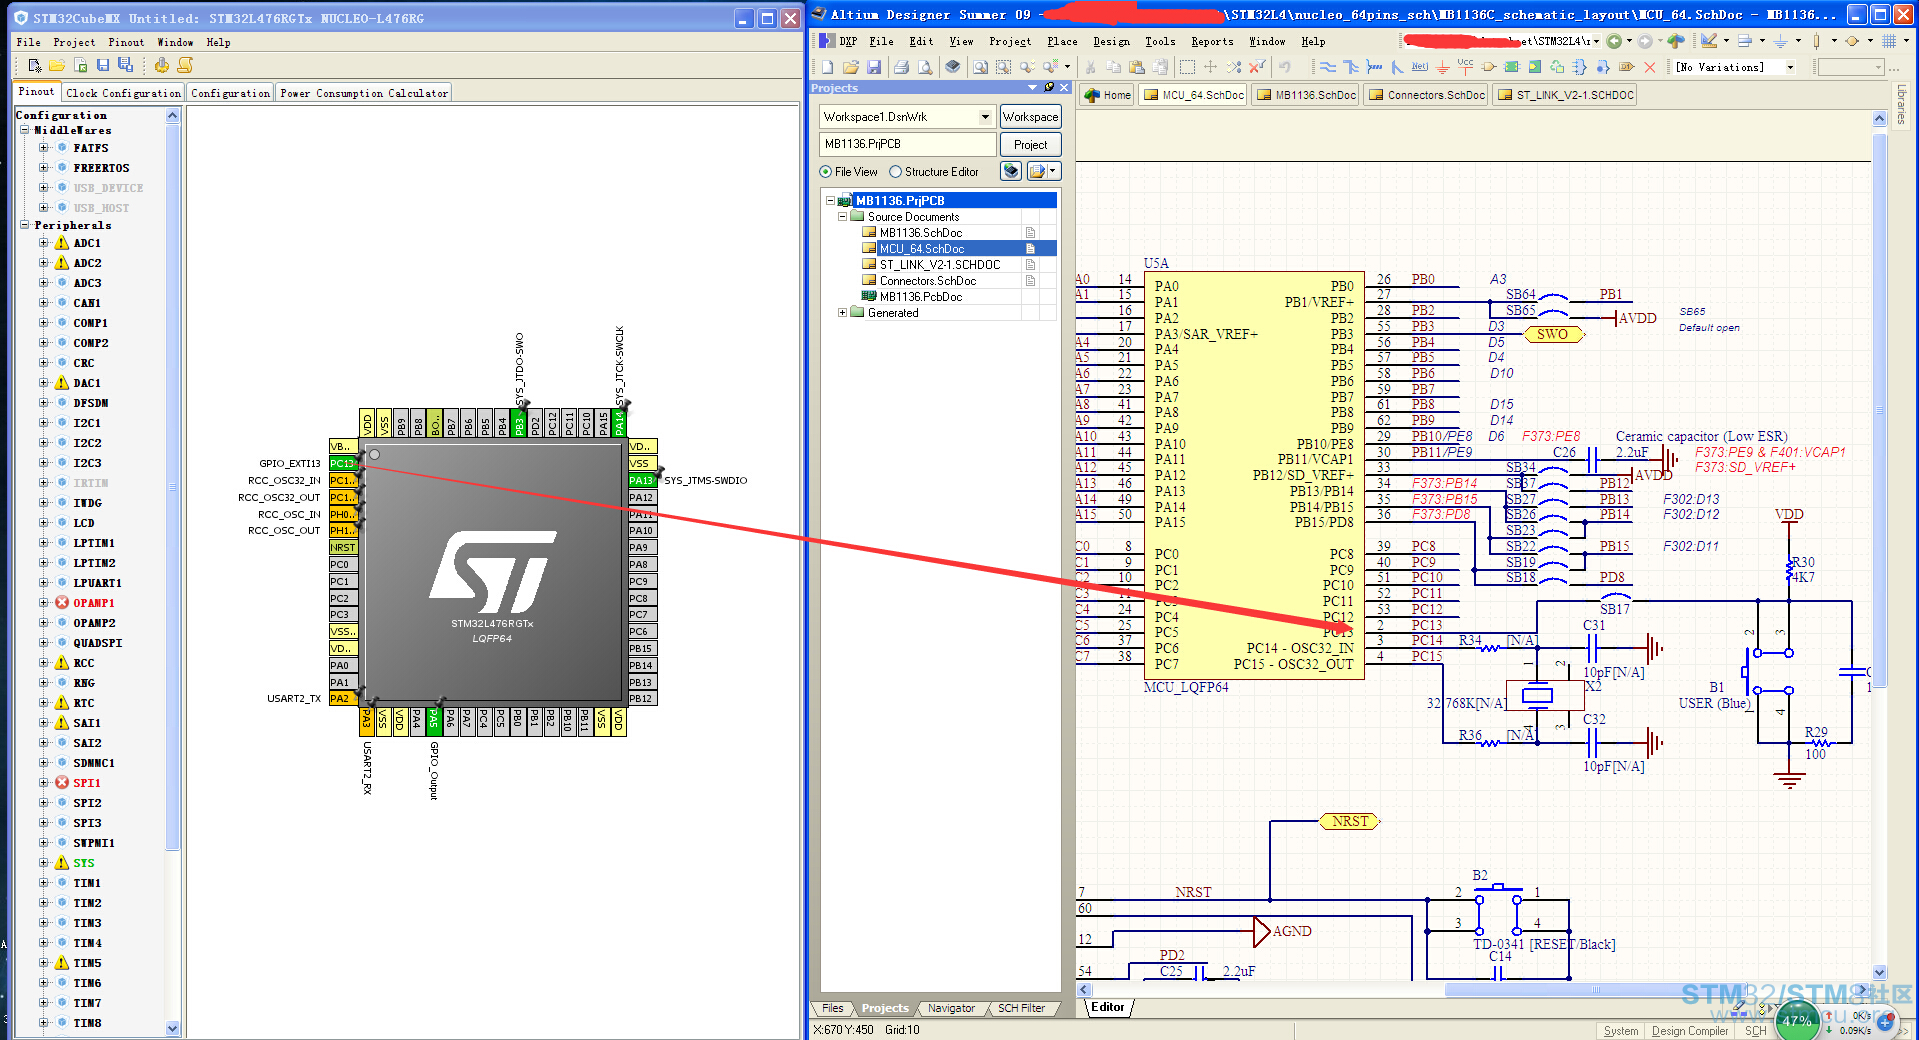The height and width of the screenshot is (1040, 1919).
Task: Click Generate Report scroll icon in STM32CubeMX
Action: click(x=185, y=66)
